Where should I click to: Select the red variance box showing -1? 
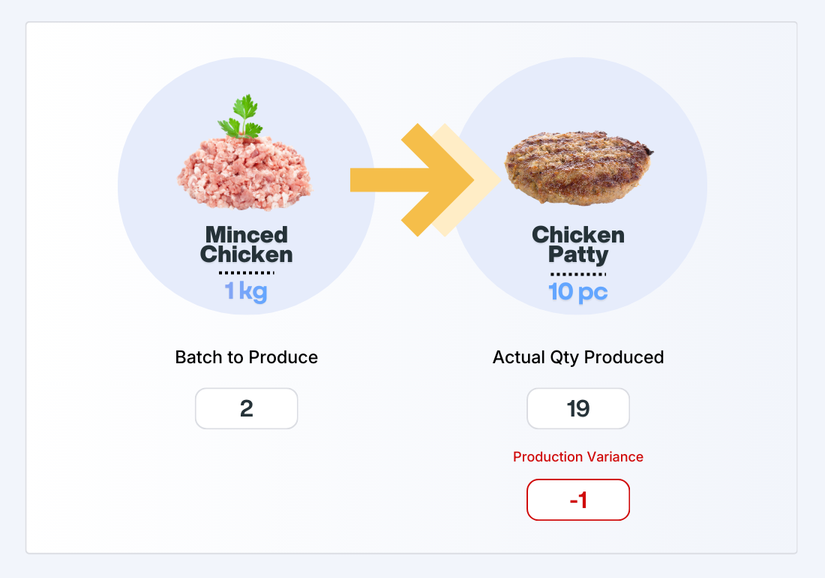[x=578, y=500]
